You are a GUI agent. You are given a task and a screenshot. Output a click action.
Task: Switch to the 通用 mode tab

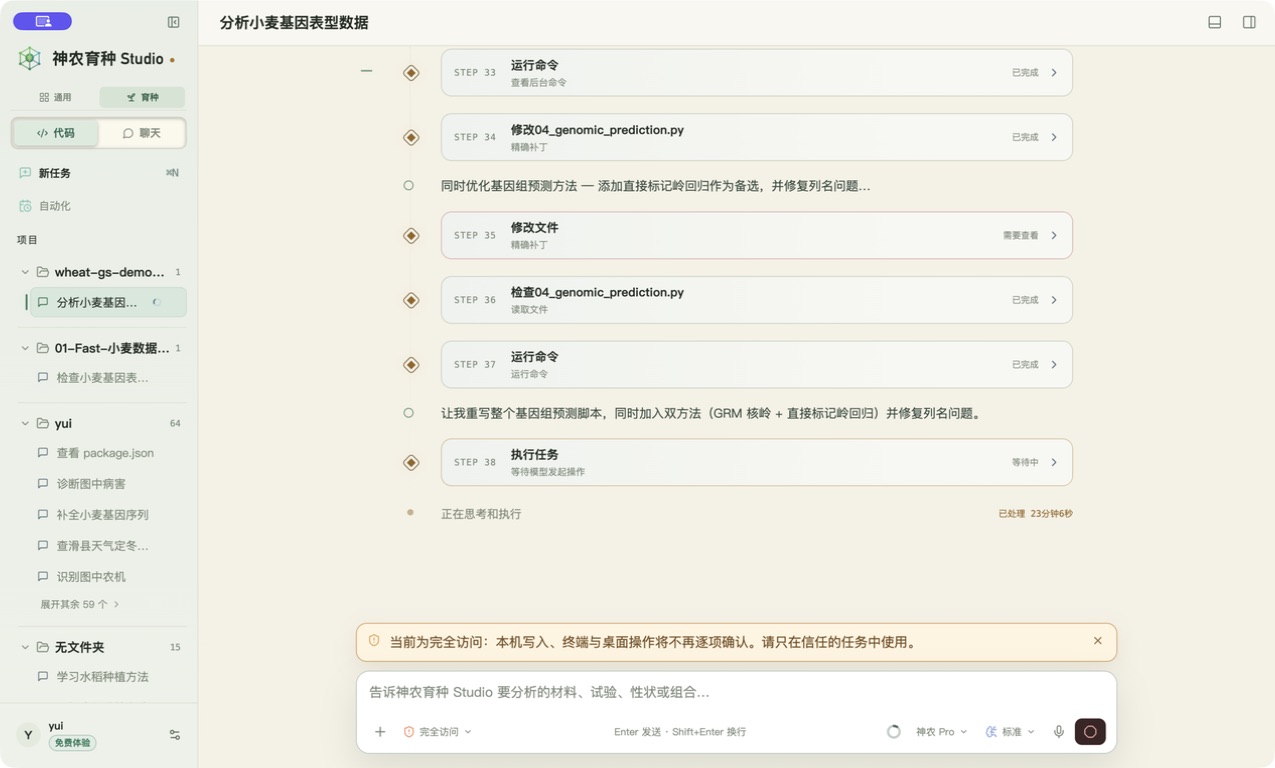[x=55, y=97]
